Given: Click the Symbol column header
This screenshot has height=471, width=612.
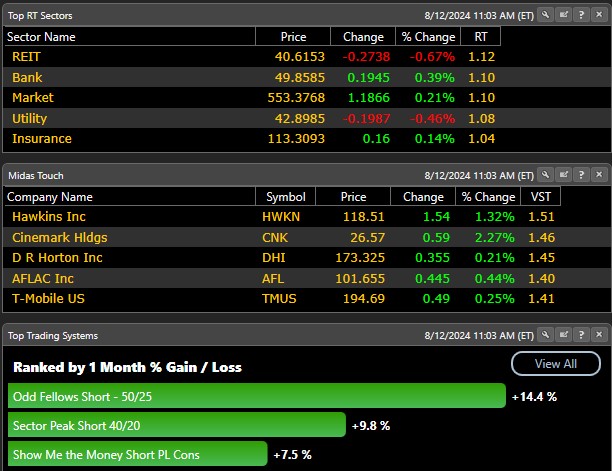Looking at the screenshot, I should 286,197.
